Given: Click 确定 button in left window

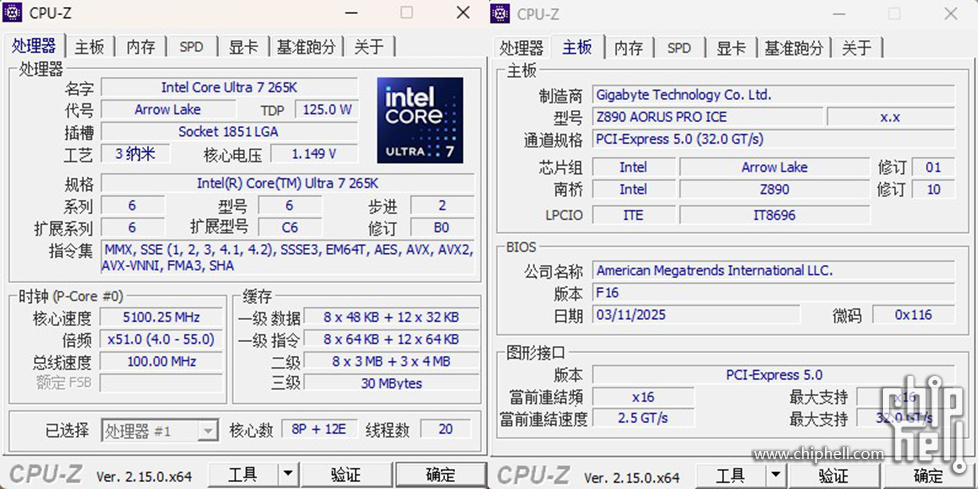Looking at the screenshot, I should [x=441, y=475].
